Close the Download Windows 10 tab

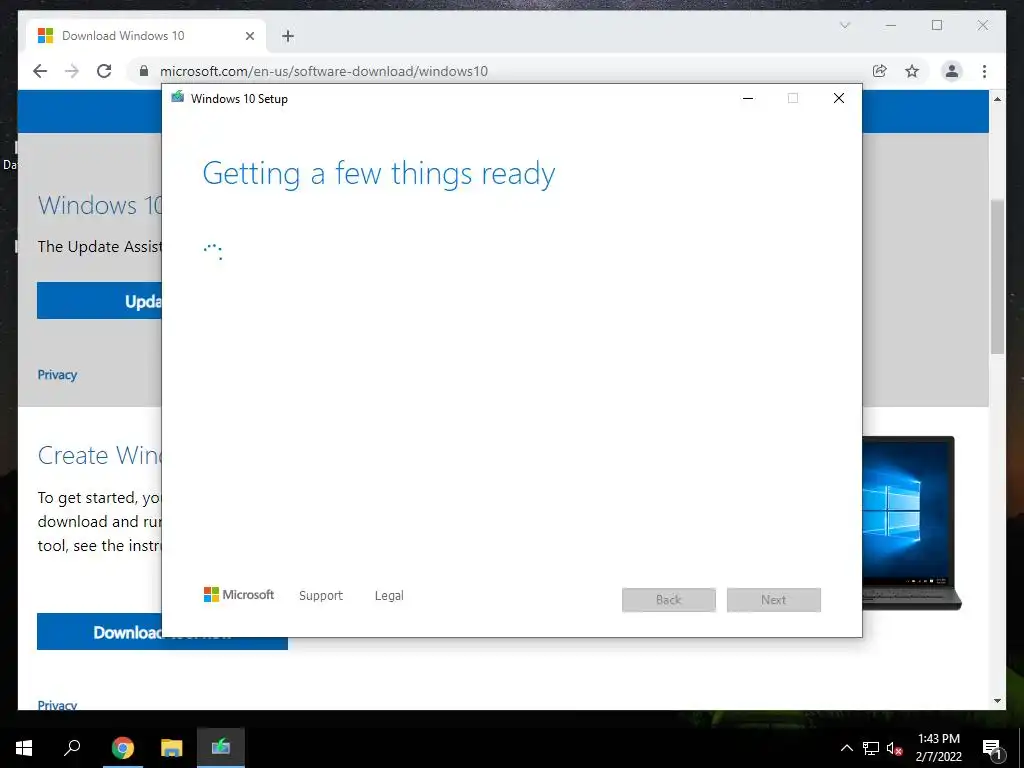coord(249,36)
